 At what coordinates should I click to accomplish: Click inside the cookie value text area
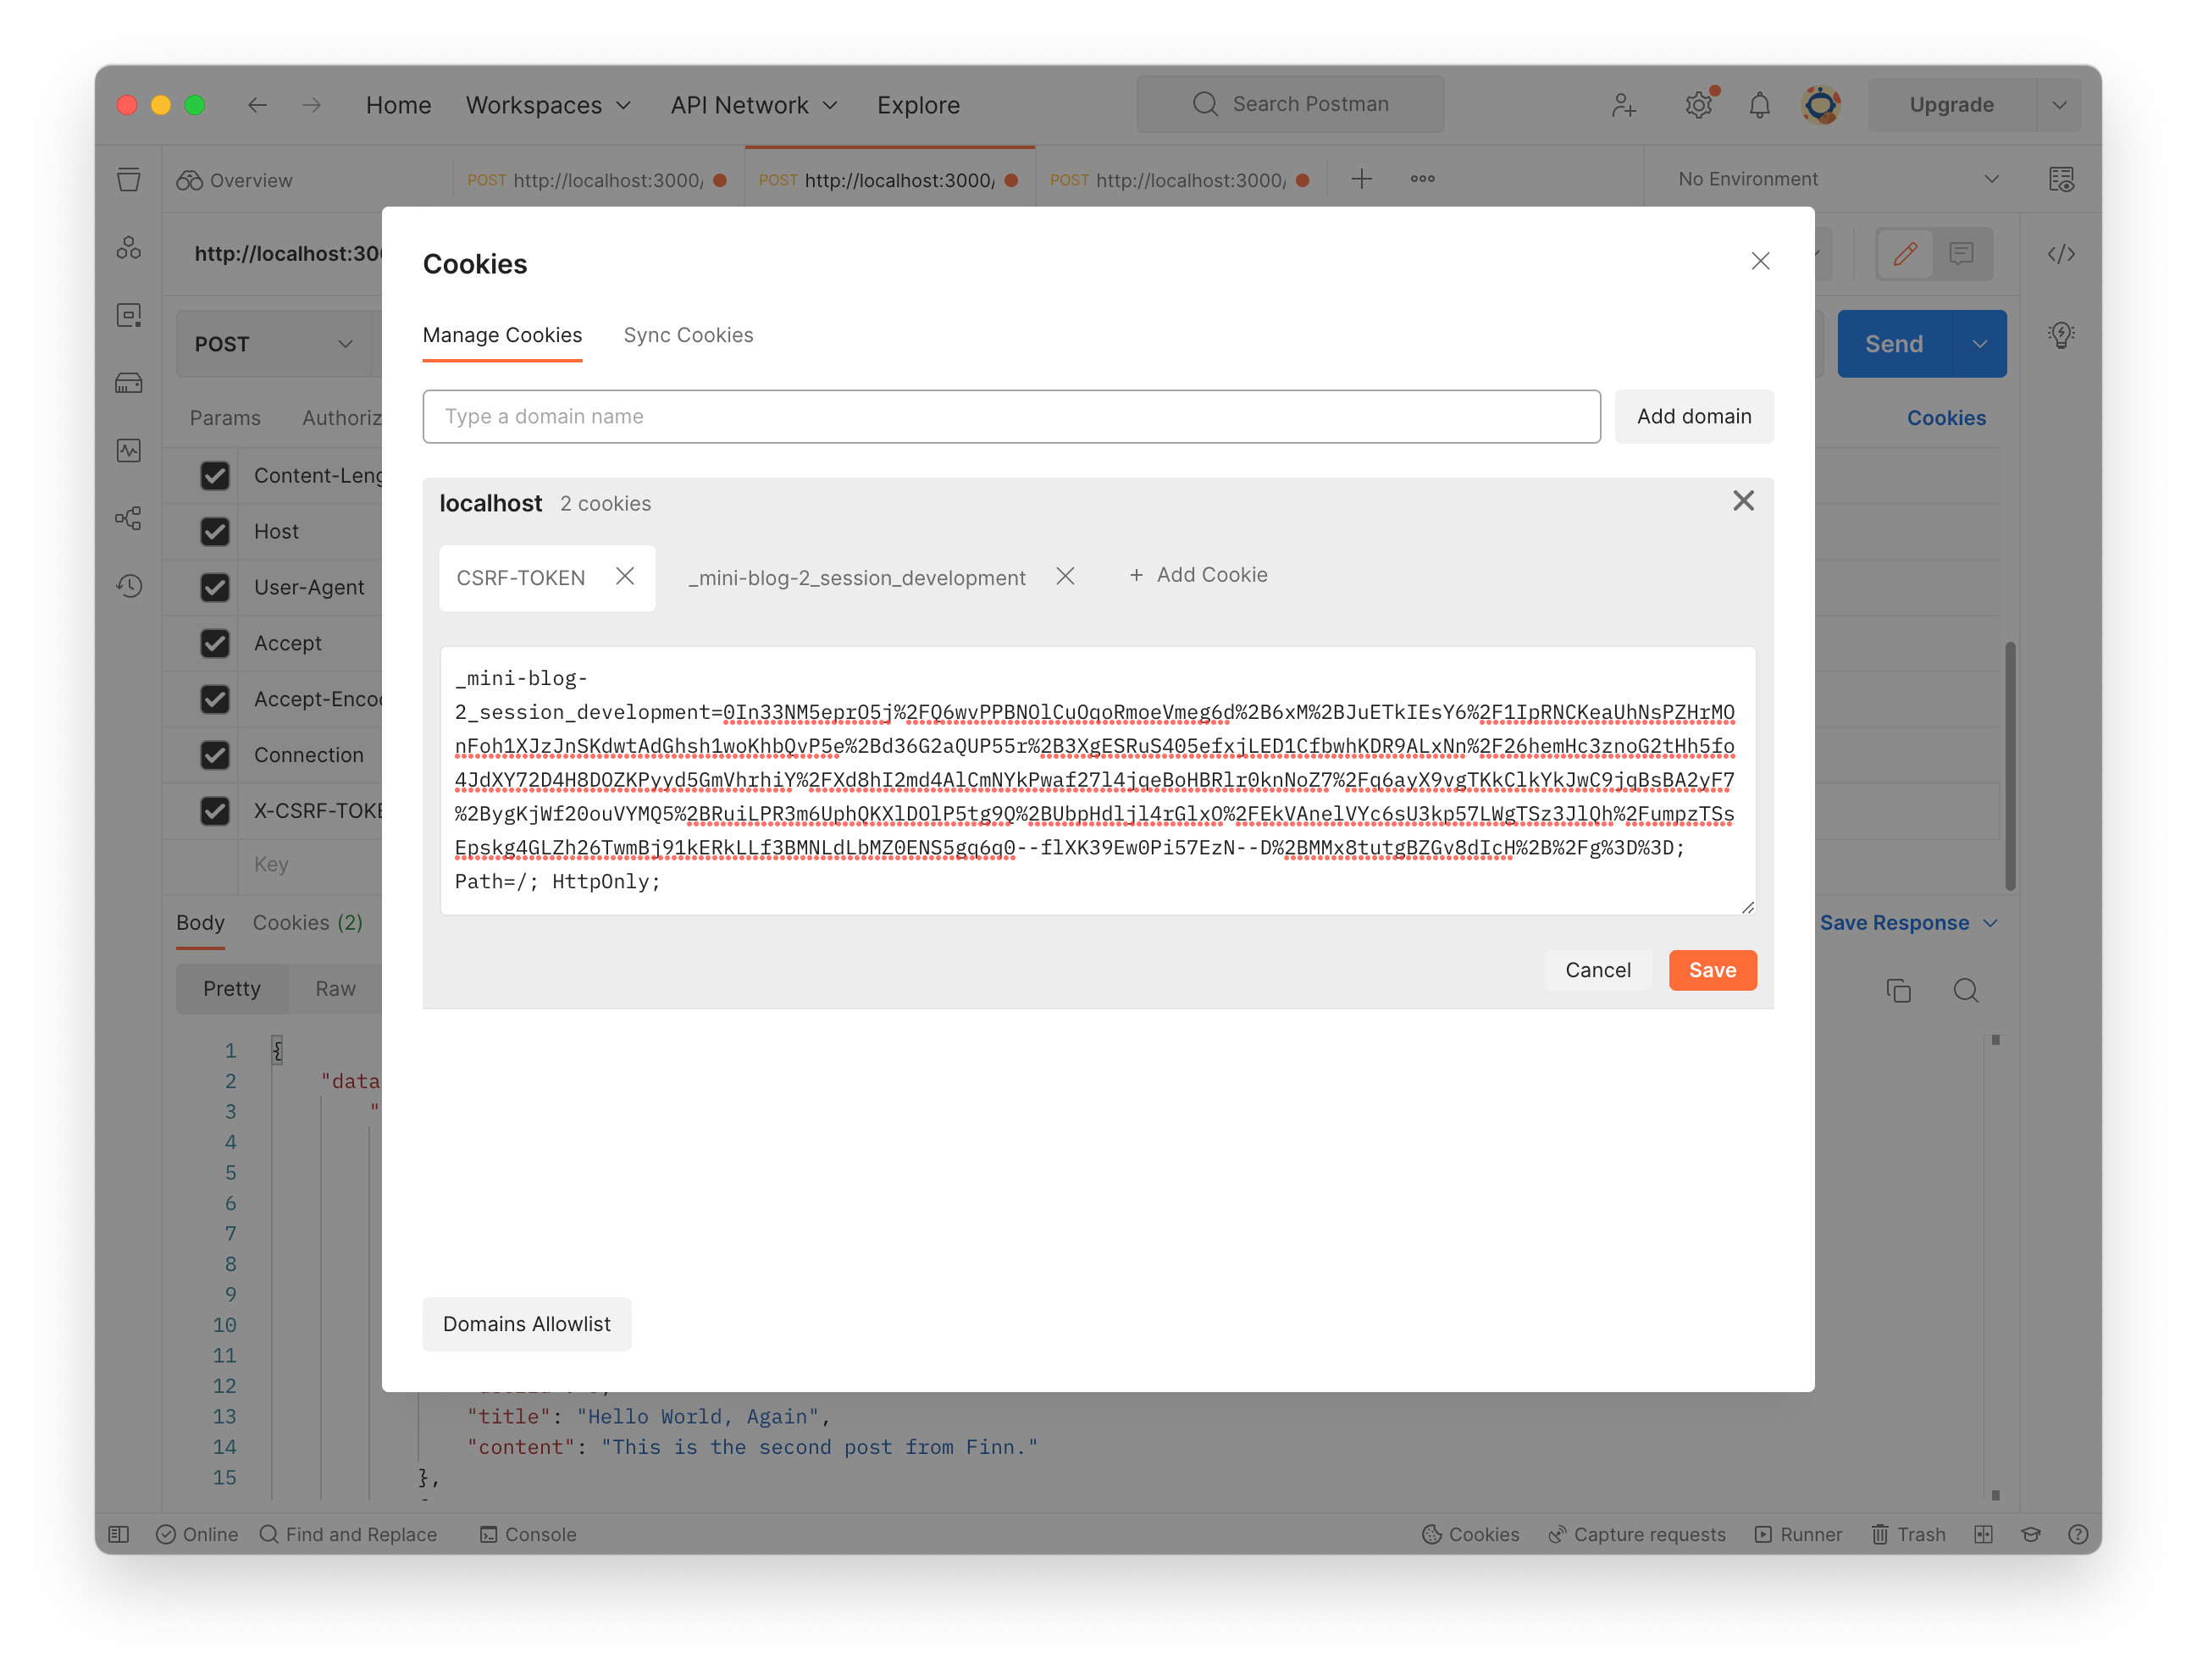coord(1097,780)
